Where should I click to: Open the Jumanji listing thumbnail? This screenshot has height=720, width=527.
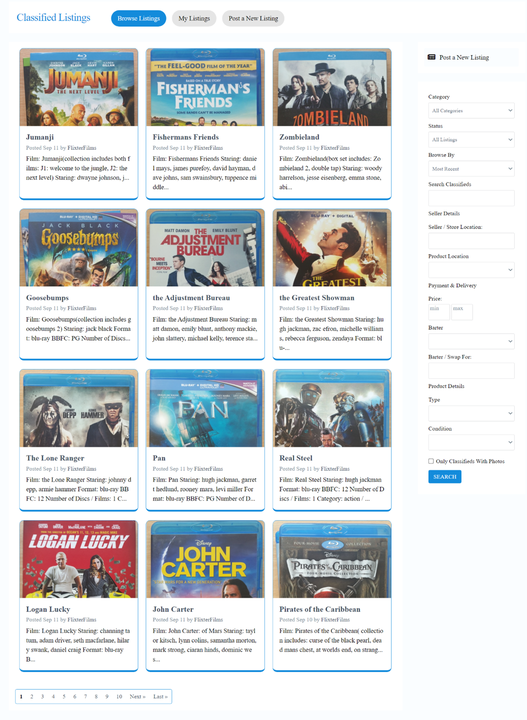[x=78, y=87]
